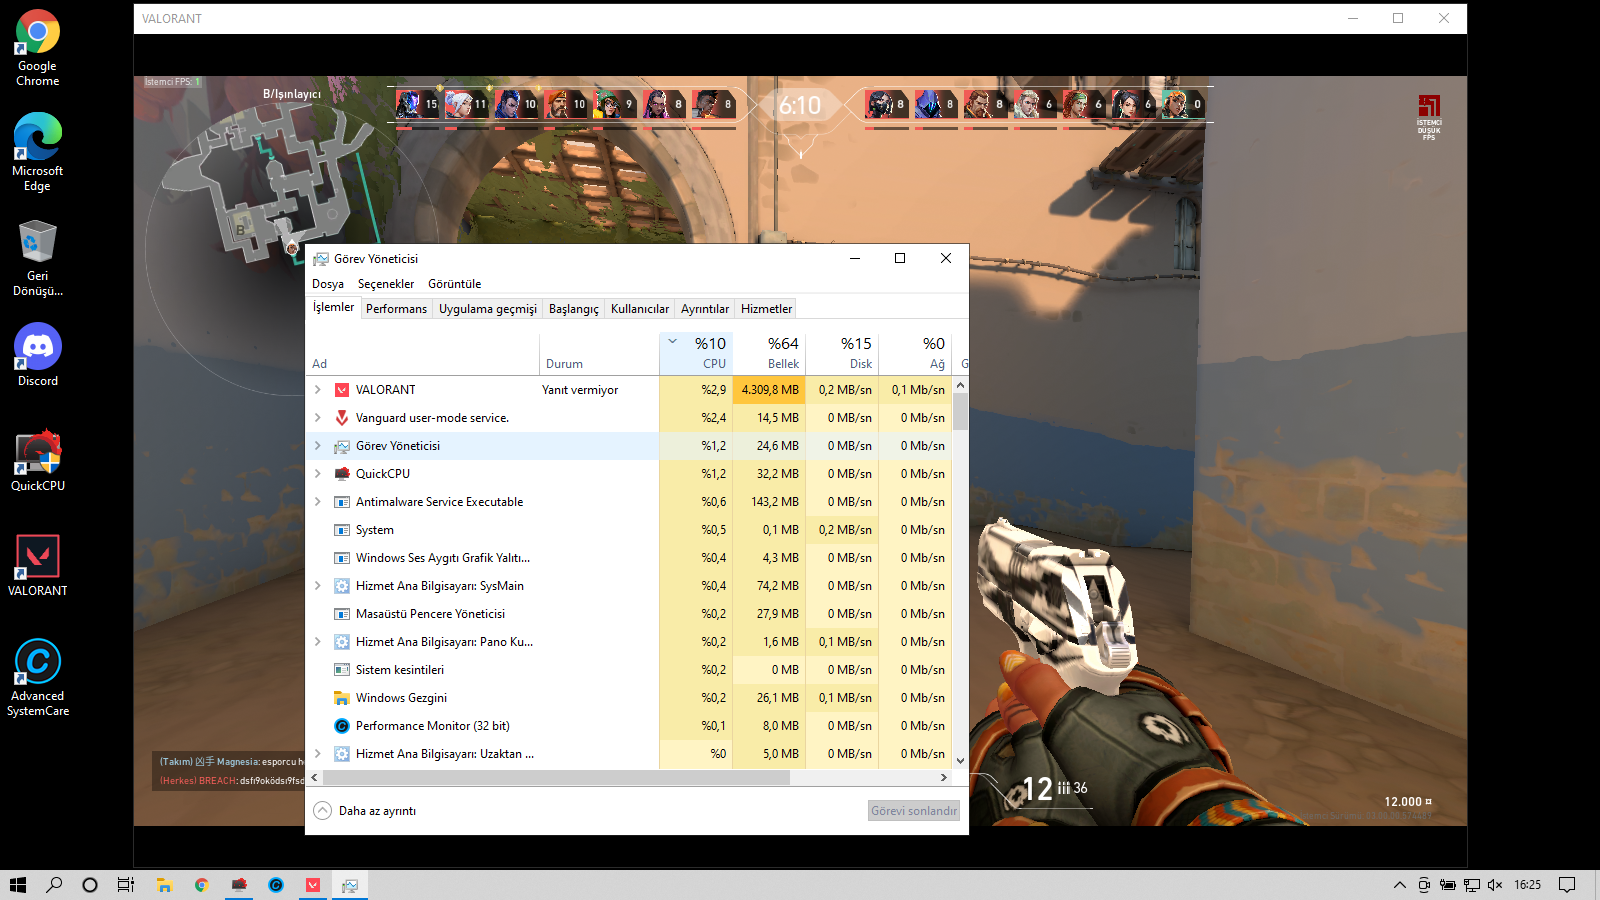Click the Hizmet Ana Bilgisayarı: SysMain gear icon

tap(342, 586)
